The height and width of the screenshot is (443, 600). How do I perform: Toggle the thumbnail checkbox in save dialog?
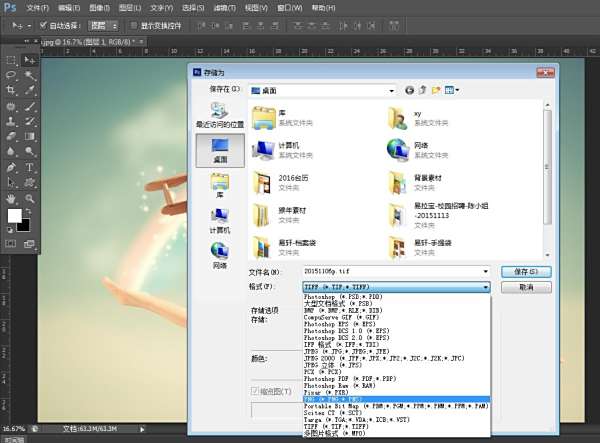click(x=255, y=391)
